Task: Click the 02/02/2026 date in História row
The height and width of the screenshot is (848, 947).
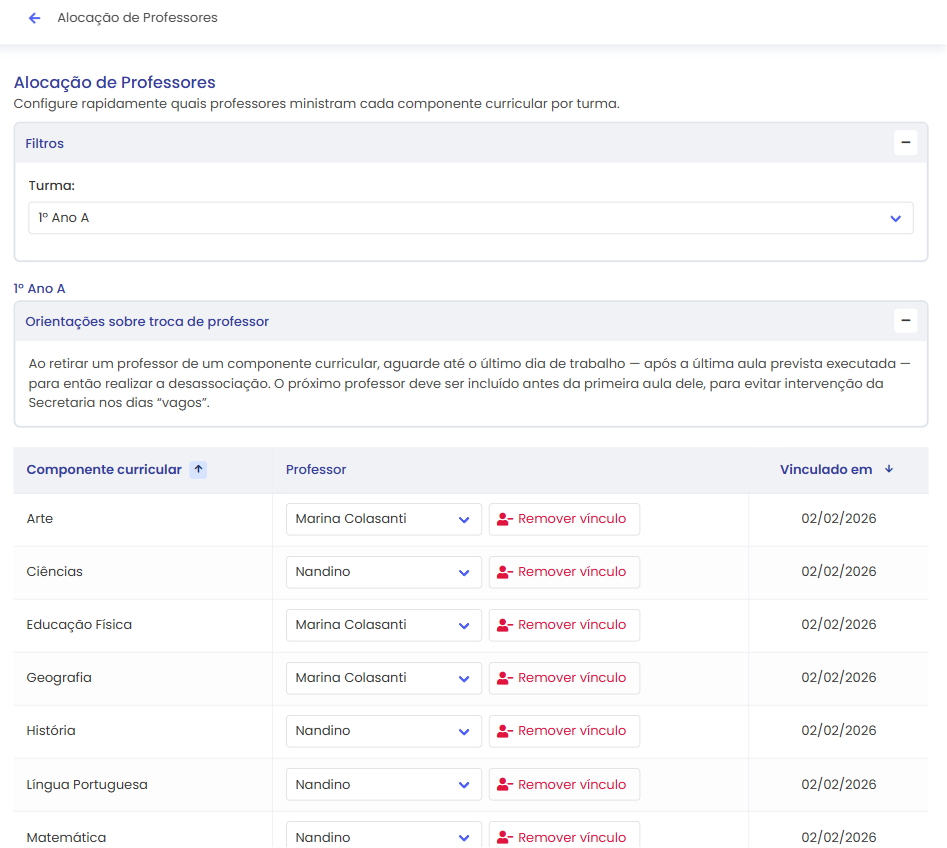Action: (838, 731)
